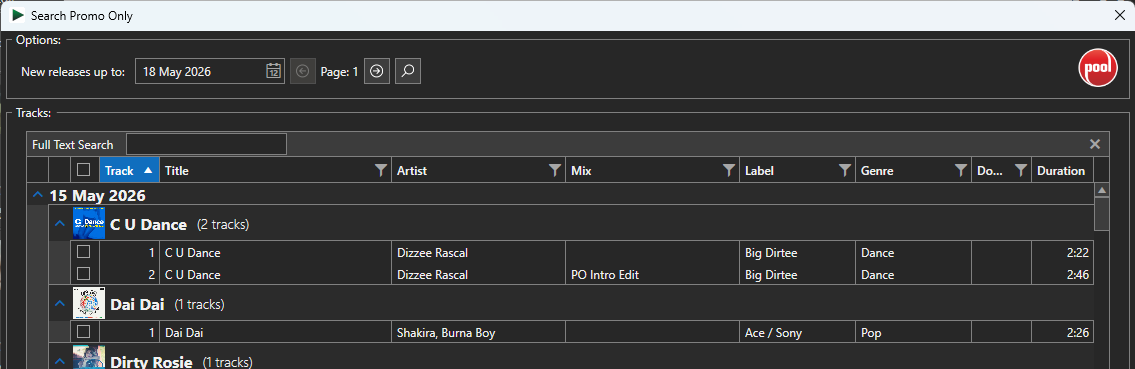This screenshot has height=369, width=1135.
Task: Sort by the Track column header
Action: pyautogui.click(x=129, y=171)
